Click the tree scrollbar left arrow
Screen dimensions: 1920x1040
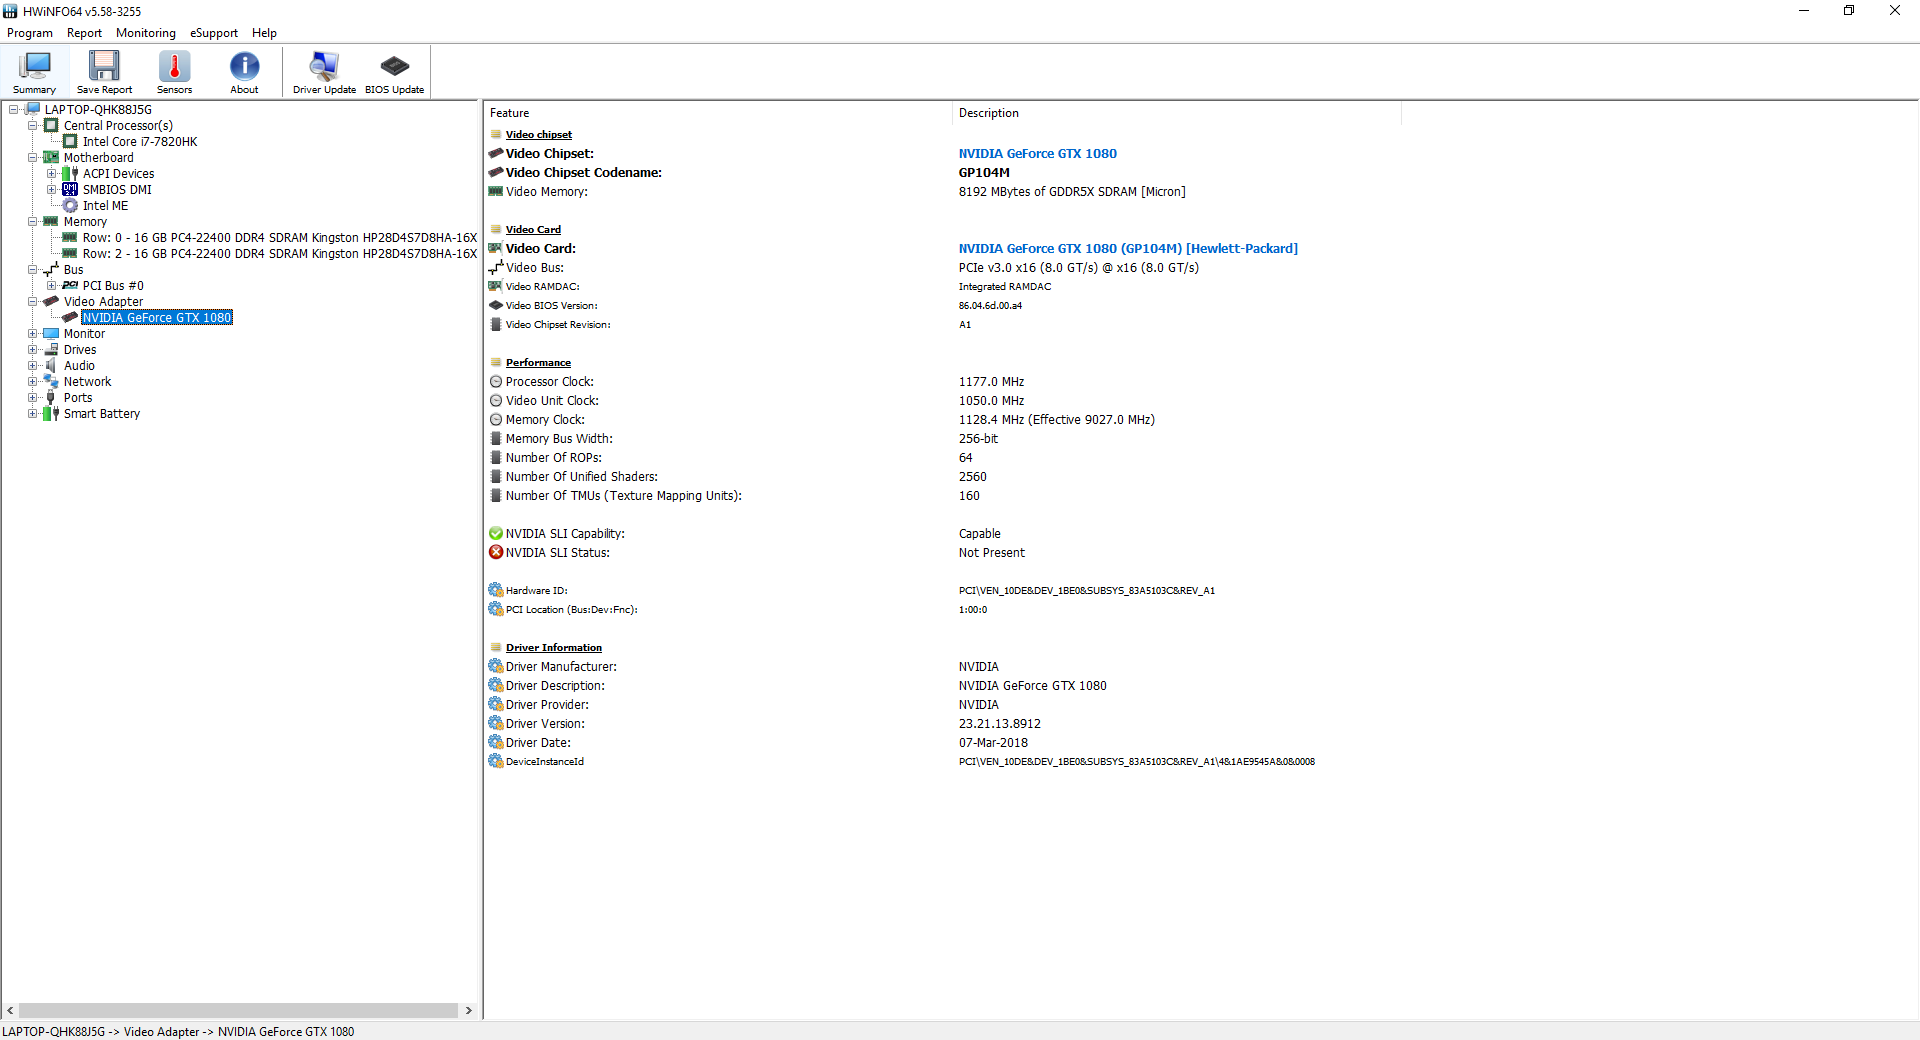coord(10,1011)
